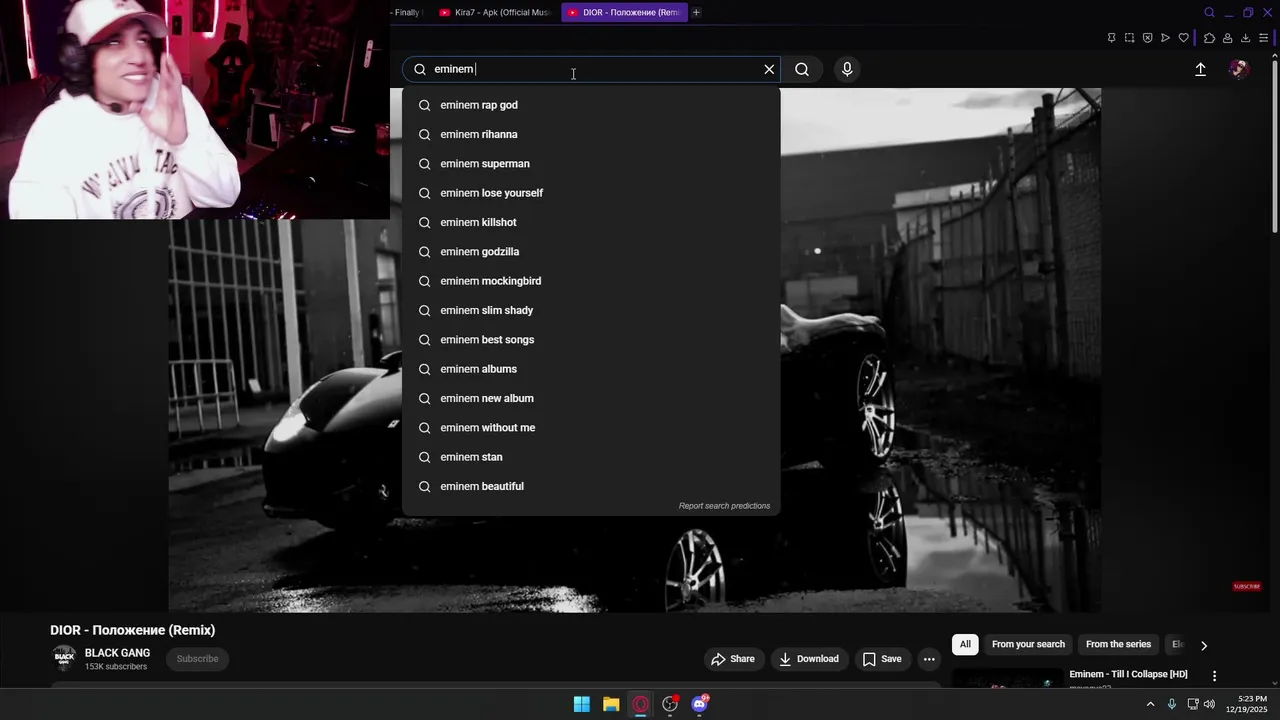The width and height of the screenshot is (1280, 720).
Task: Save the video to a playlist
Action: tap(882, 659)
